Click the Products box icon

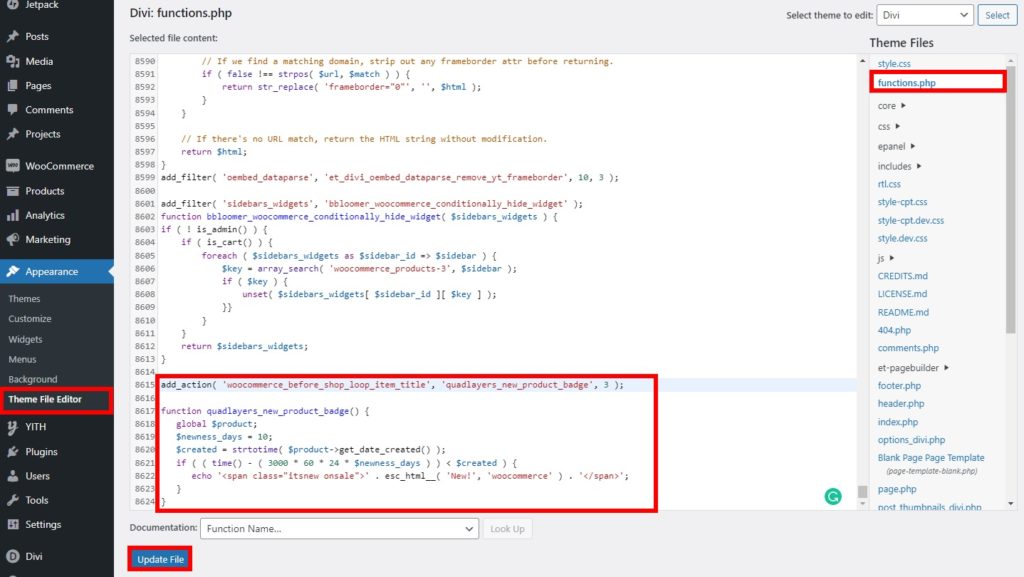12,191
